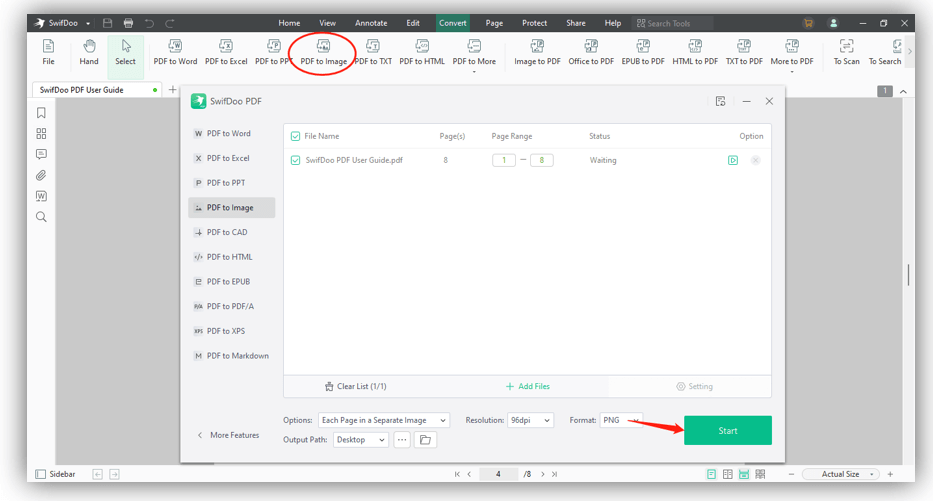Open the Resolution 96dpi dropdown

click(530, 420)
